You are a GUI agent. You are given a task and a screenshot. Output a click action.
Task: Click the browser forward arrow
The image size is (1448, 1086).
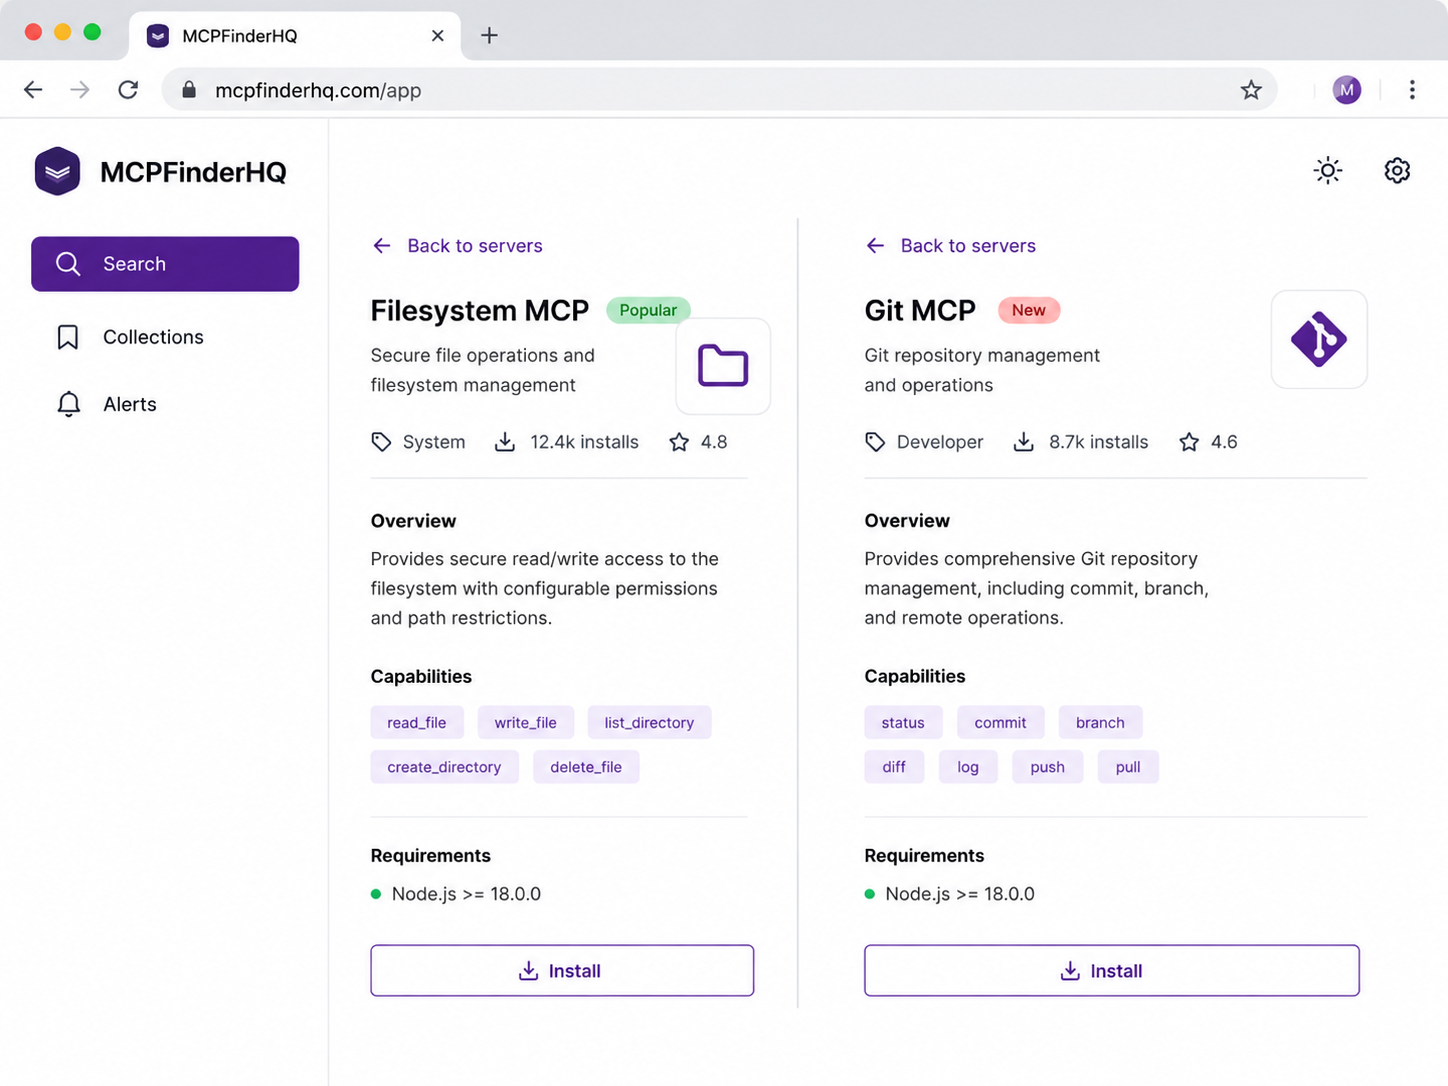[x=80, y=90]
